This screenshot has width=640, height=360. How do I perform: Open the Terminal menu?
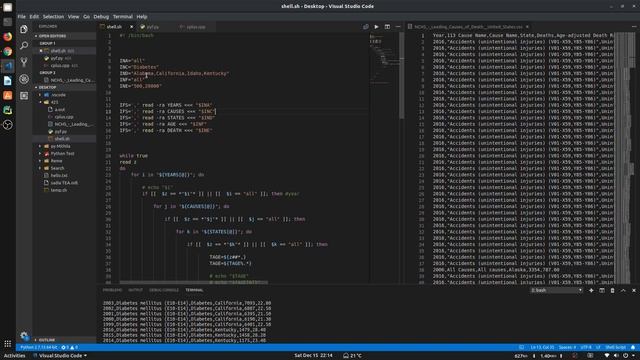(123, 17)
